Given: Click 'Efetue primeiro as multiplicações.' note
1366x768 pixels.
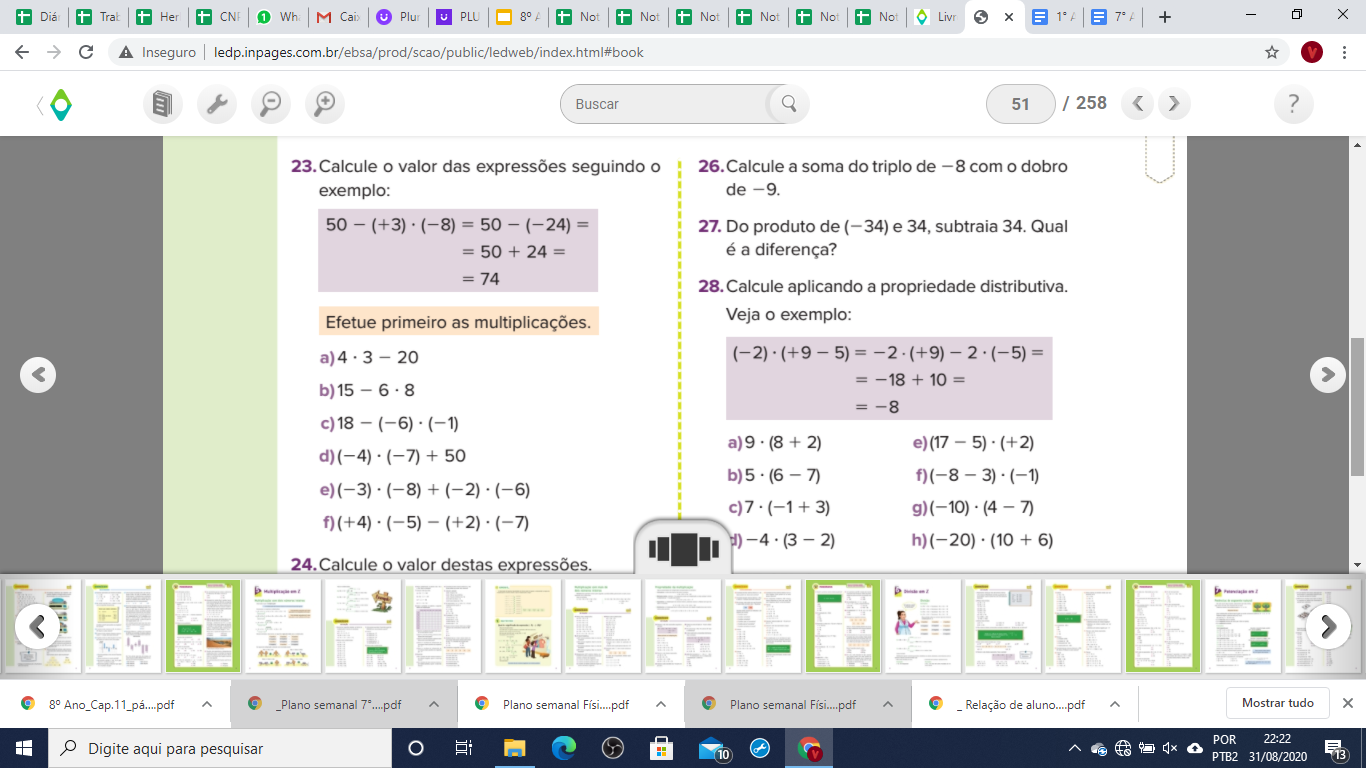Looking at the screenshot, I should click(458, 322).
